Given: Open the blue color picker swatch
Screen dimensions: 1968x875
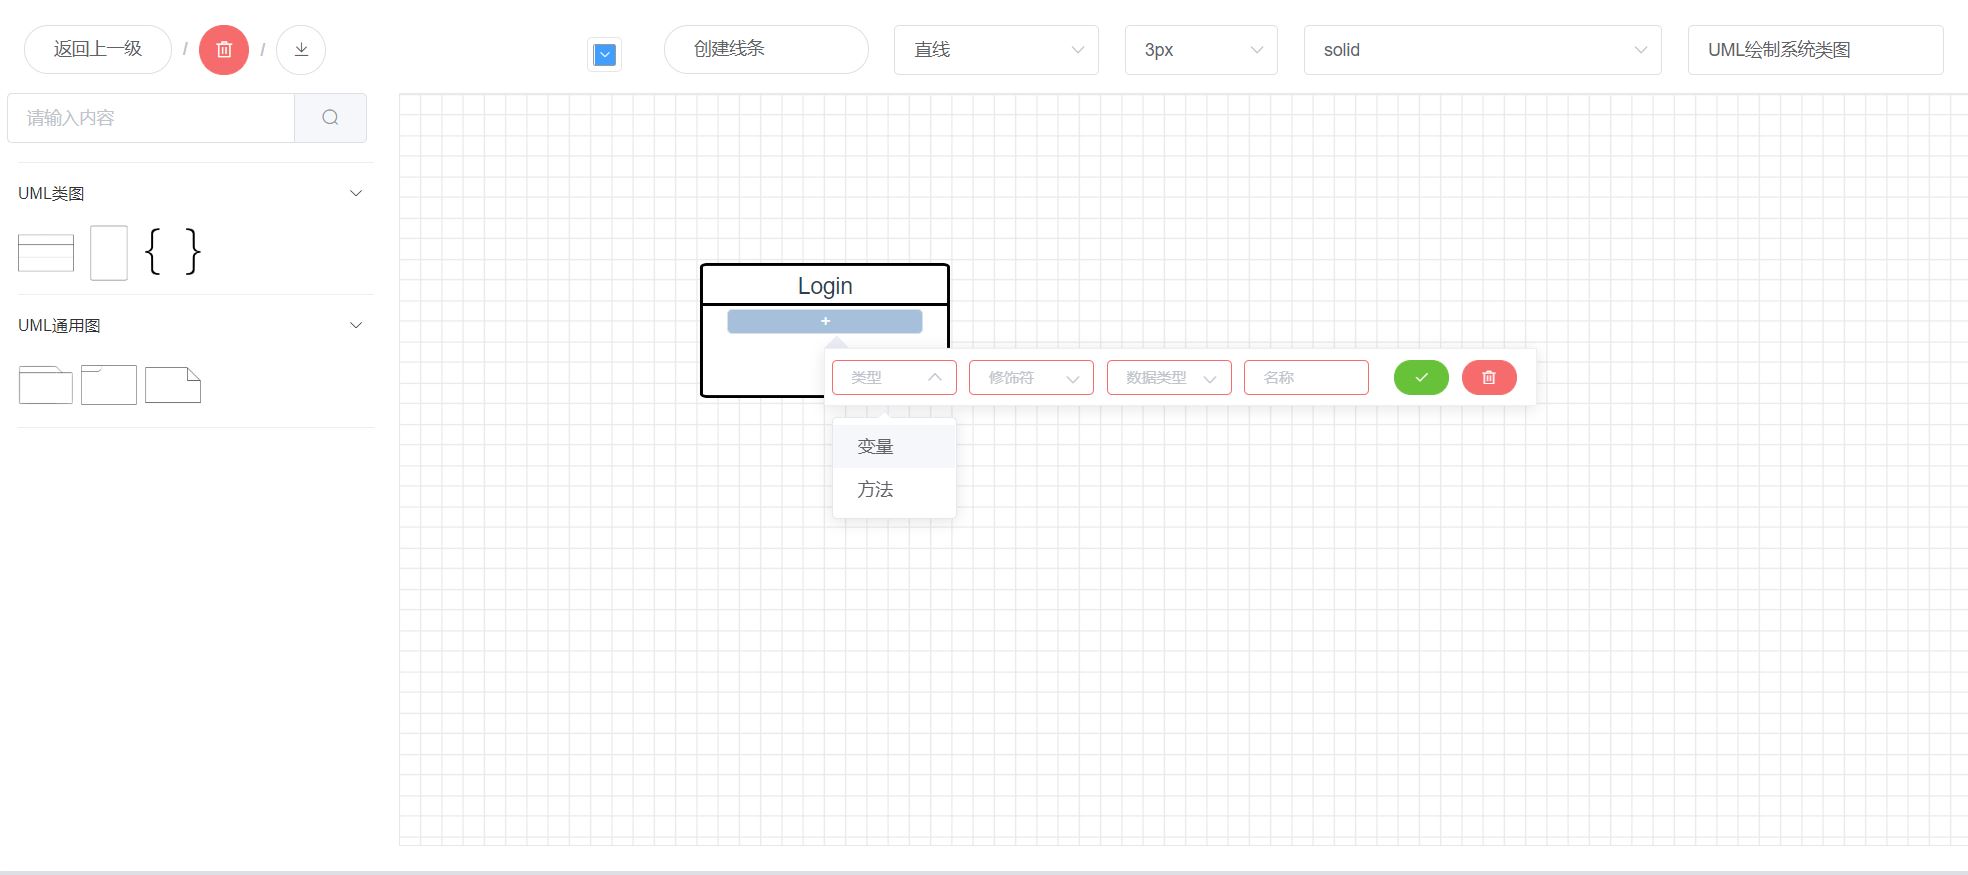Looking at the screenshot, I should [604, 55].
